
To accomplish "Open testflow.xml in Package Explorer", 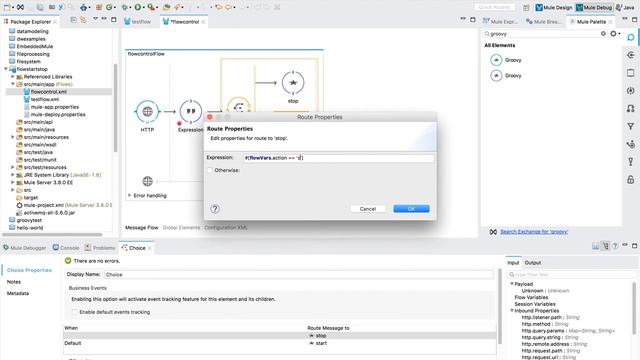I will (44, 99).
